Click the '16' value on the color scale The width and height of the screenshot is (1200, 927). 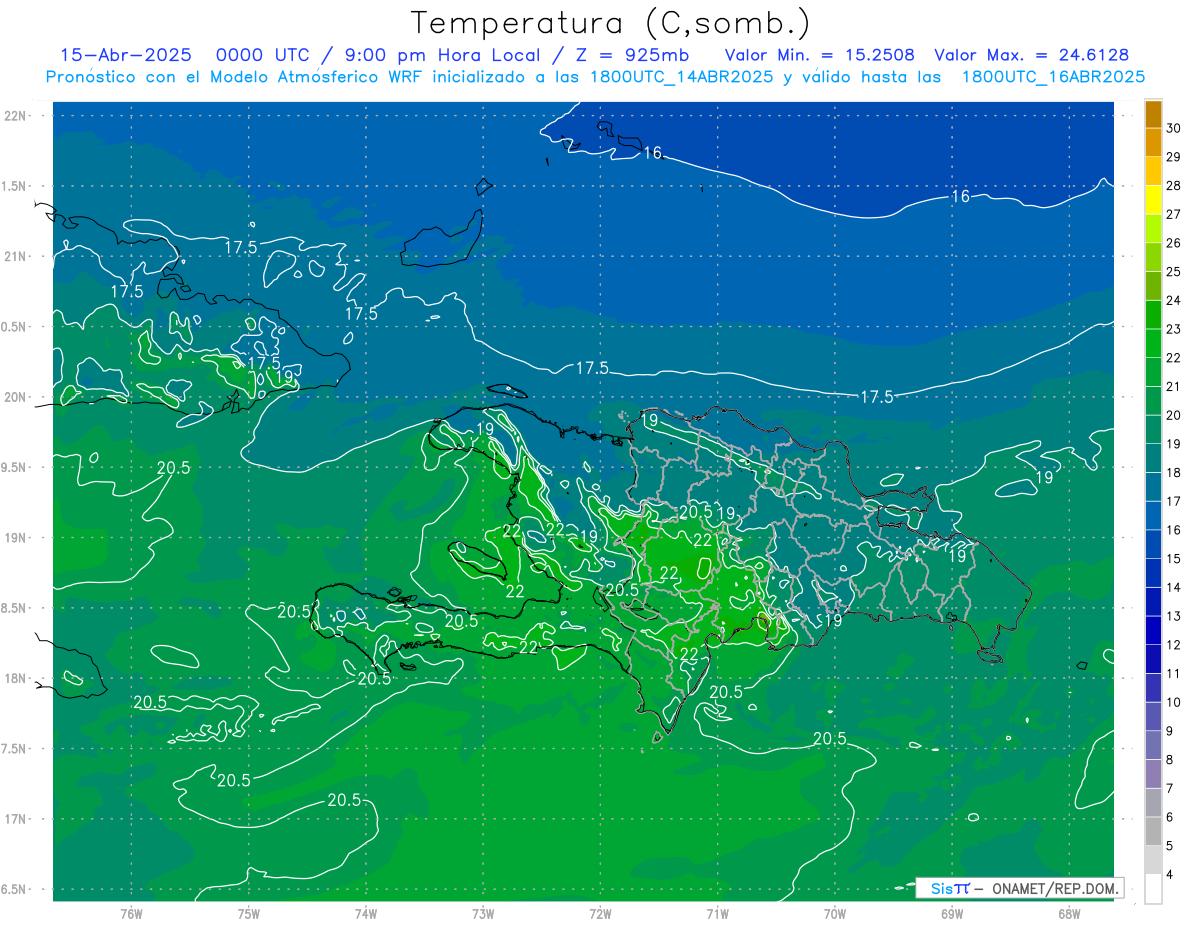pos(1174,530)
